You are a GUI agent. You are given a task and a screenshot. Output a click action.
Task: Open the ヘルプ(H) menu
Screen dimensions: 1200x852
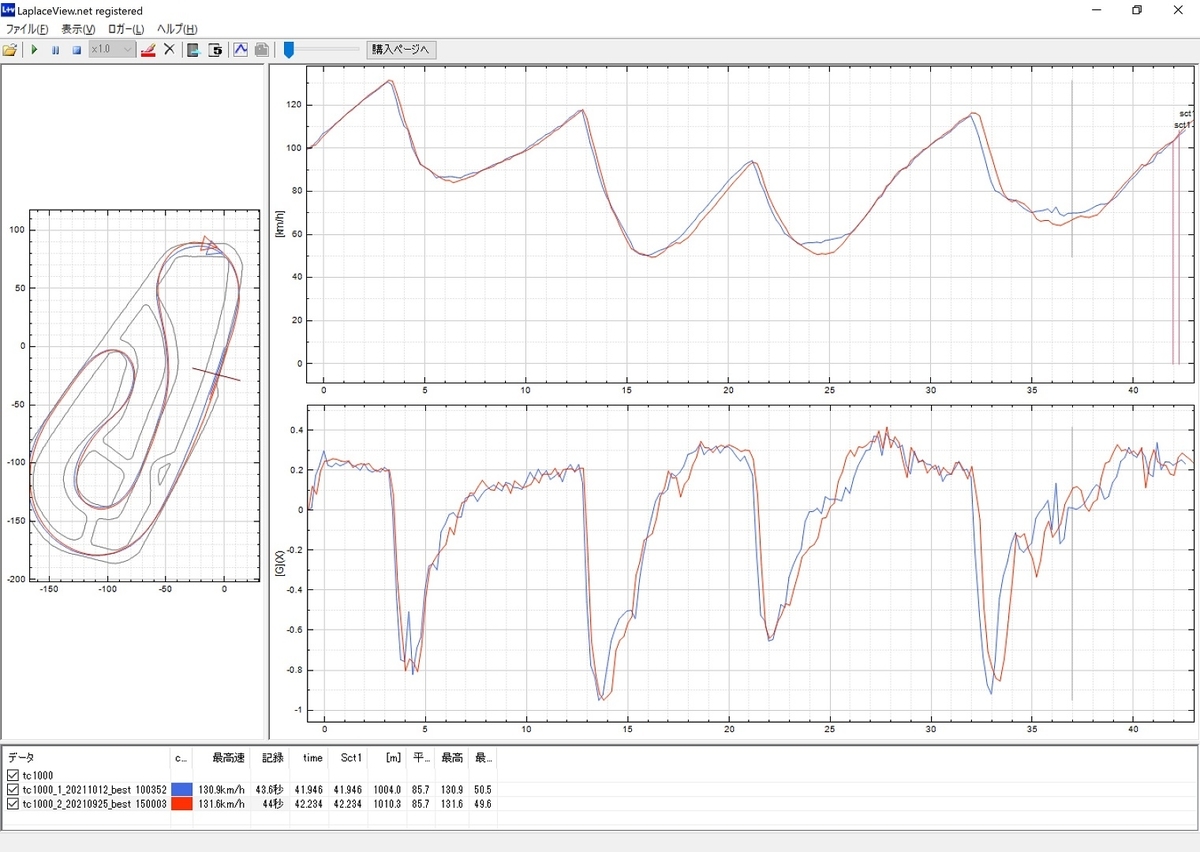click(x=177, y=29)
